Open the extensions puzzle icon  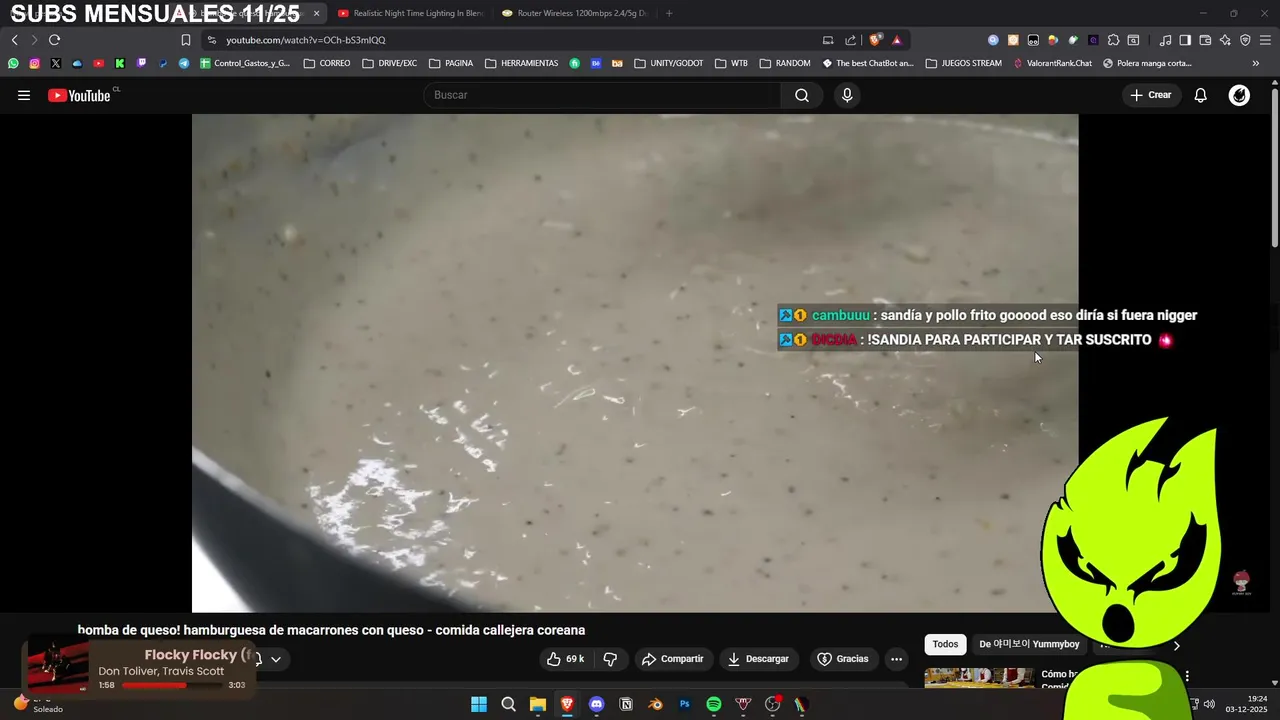pyautogui.click(x=1113, y=40)
